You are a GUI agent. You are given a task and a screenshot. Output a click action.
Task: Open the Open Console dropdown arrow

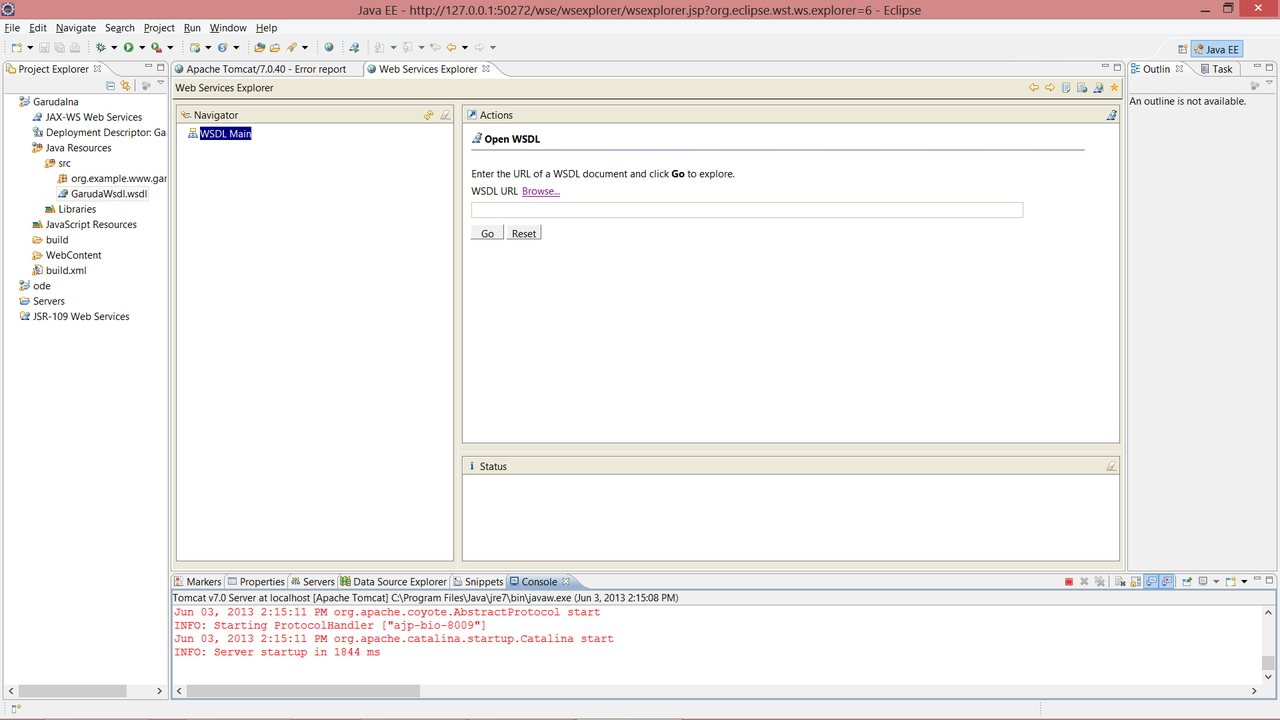pos(1244,582)
